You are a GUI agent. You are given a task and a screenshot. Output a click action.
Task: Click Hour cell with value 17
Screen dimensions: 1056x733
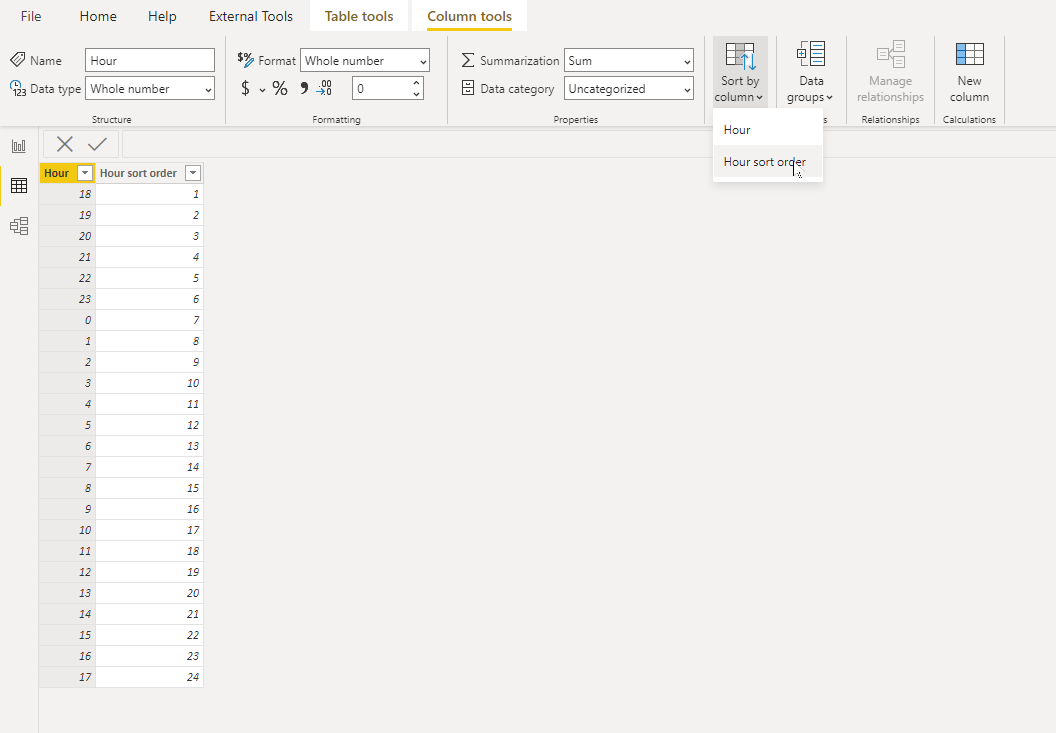point(67,677)
